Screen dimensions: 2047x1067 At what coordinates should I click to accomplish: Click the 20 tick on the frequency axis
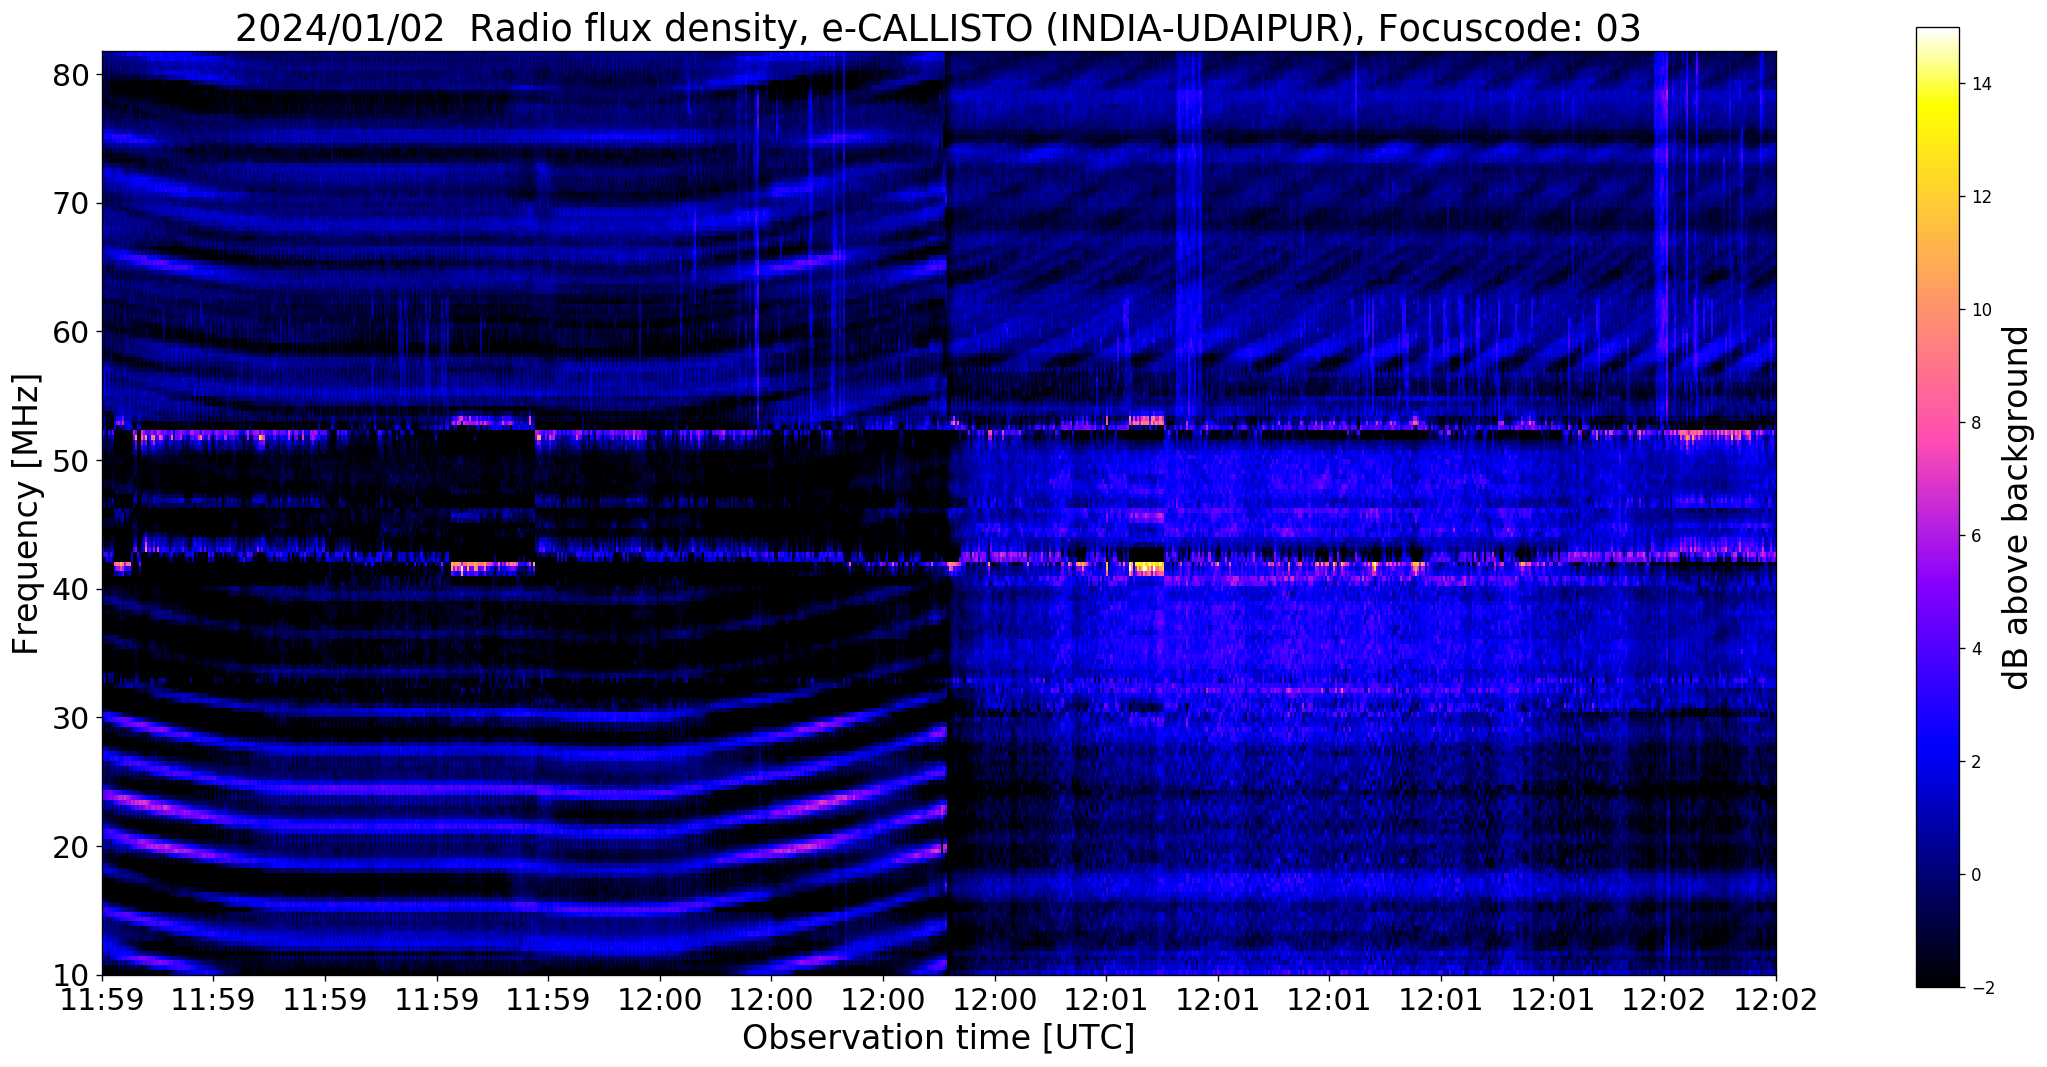[x=73, y=846]
